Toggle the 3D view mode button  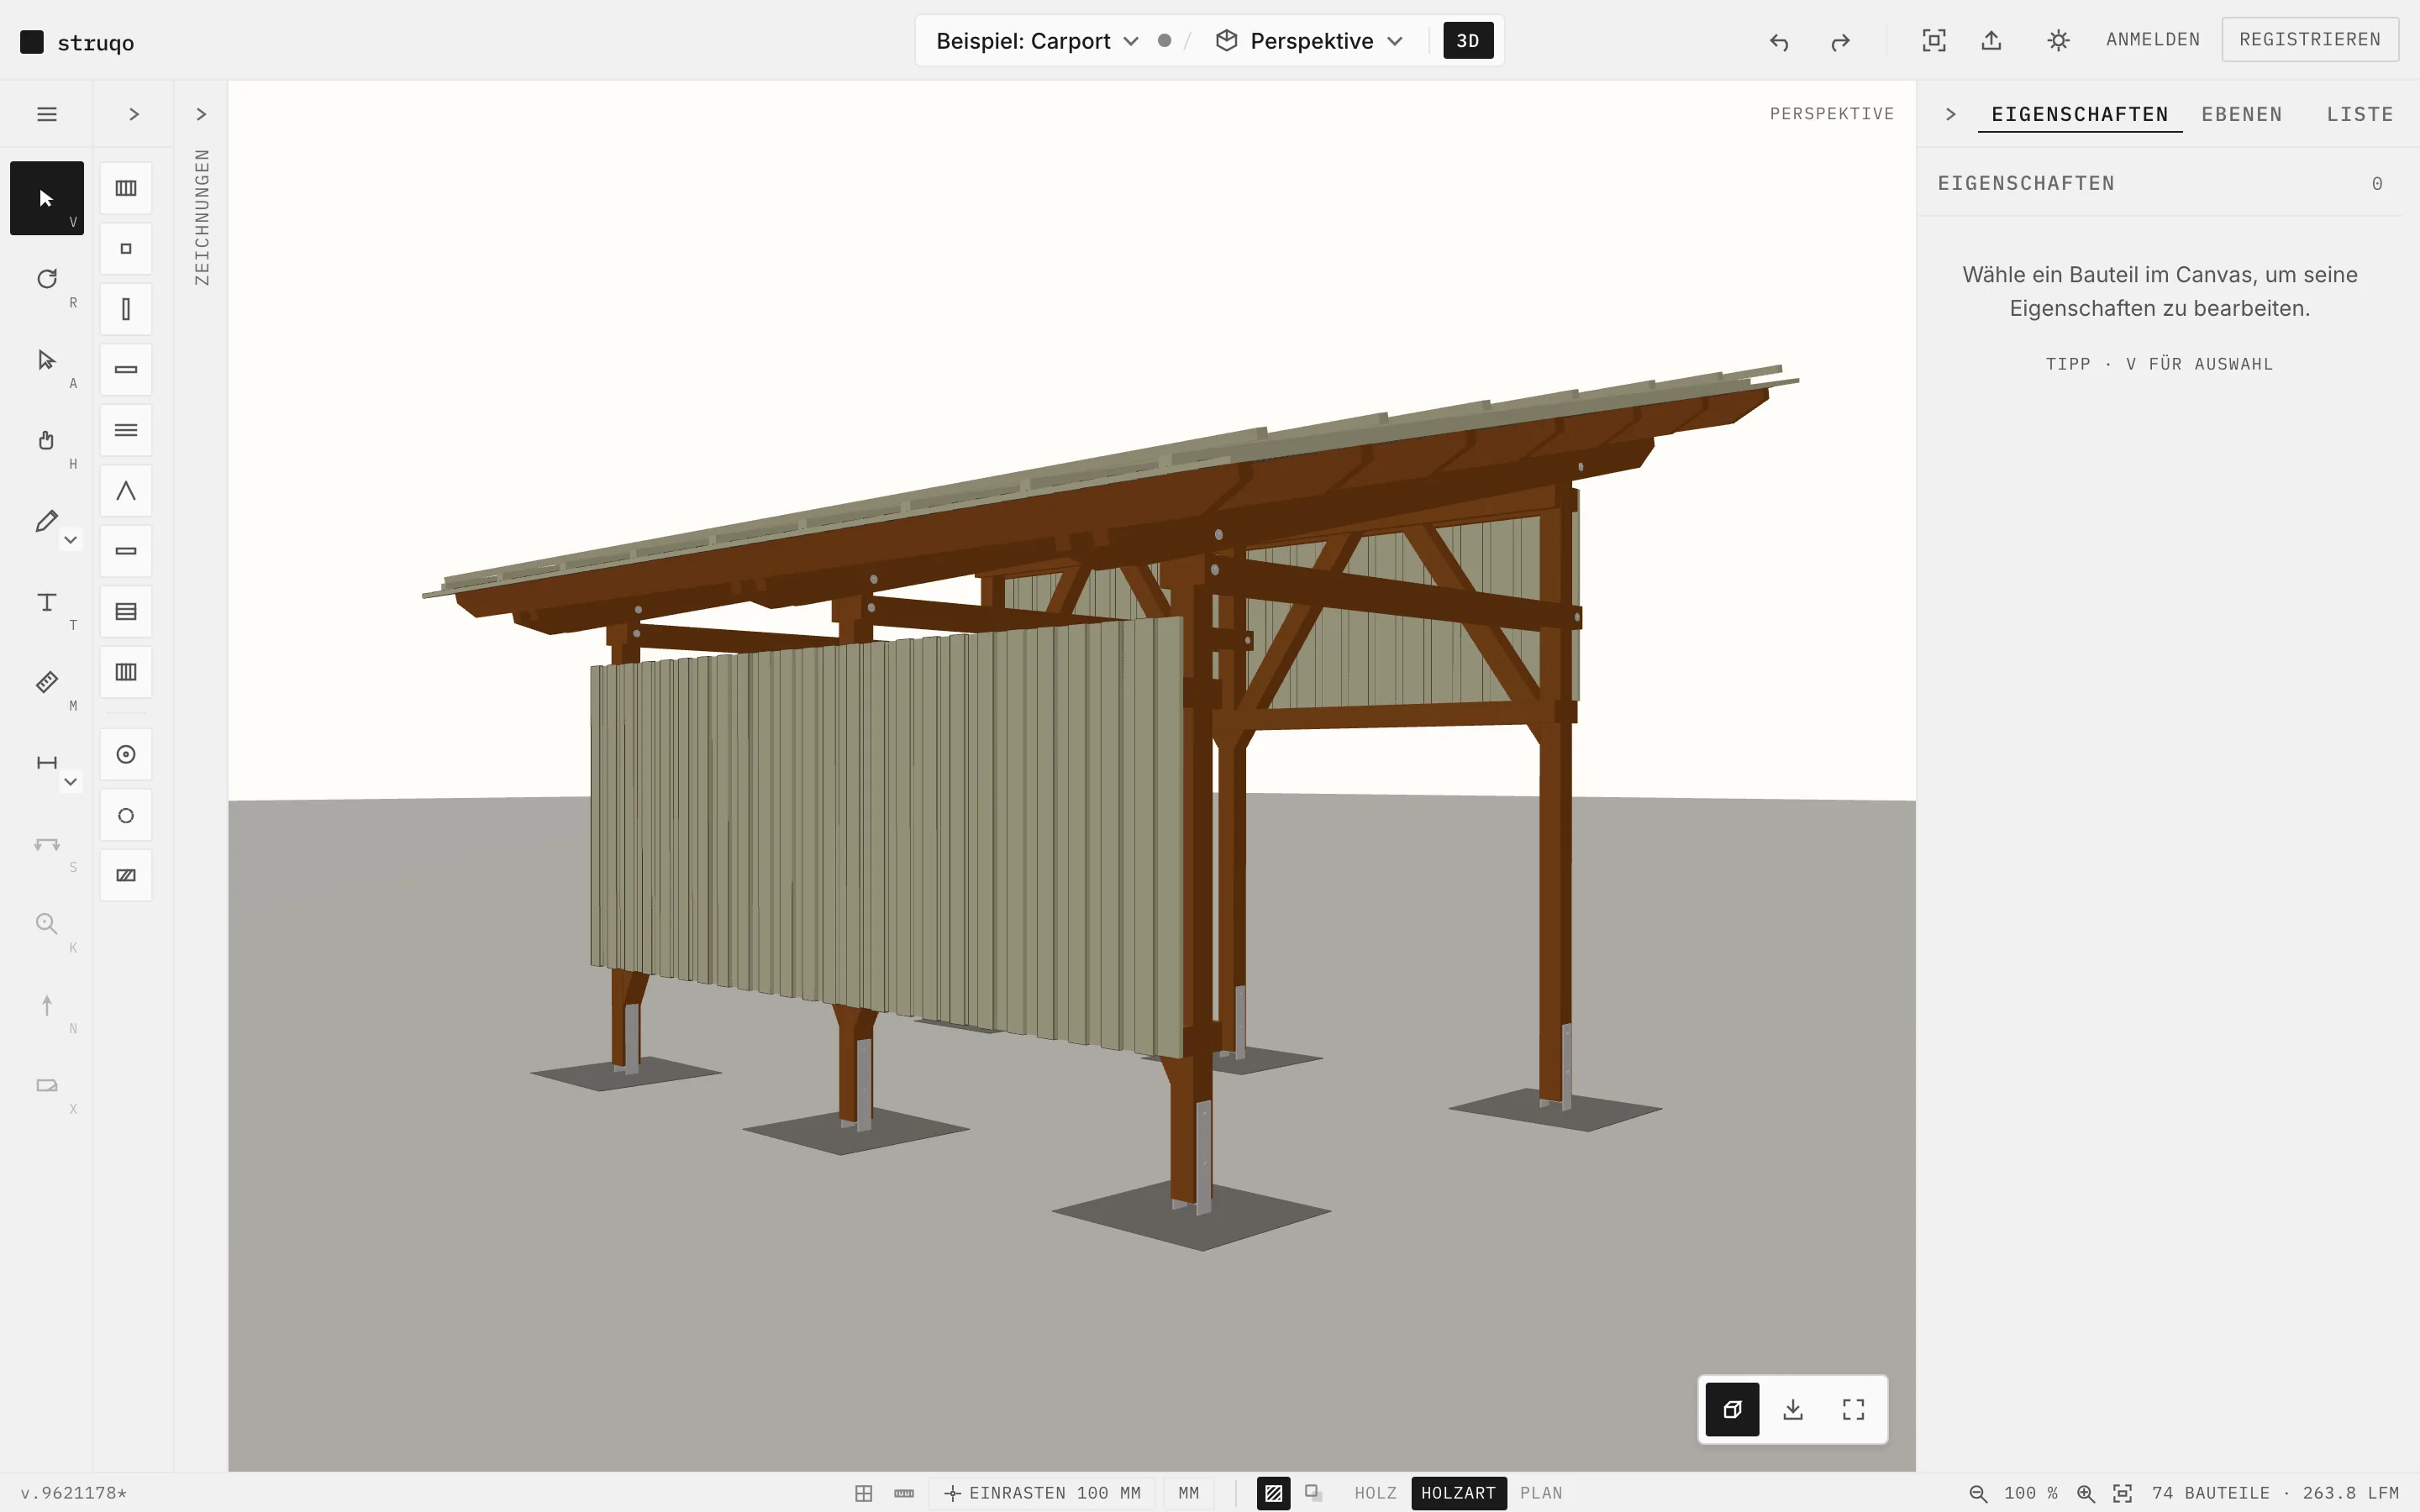[1468, 41]
